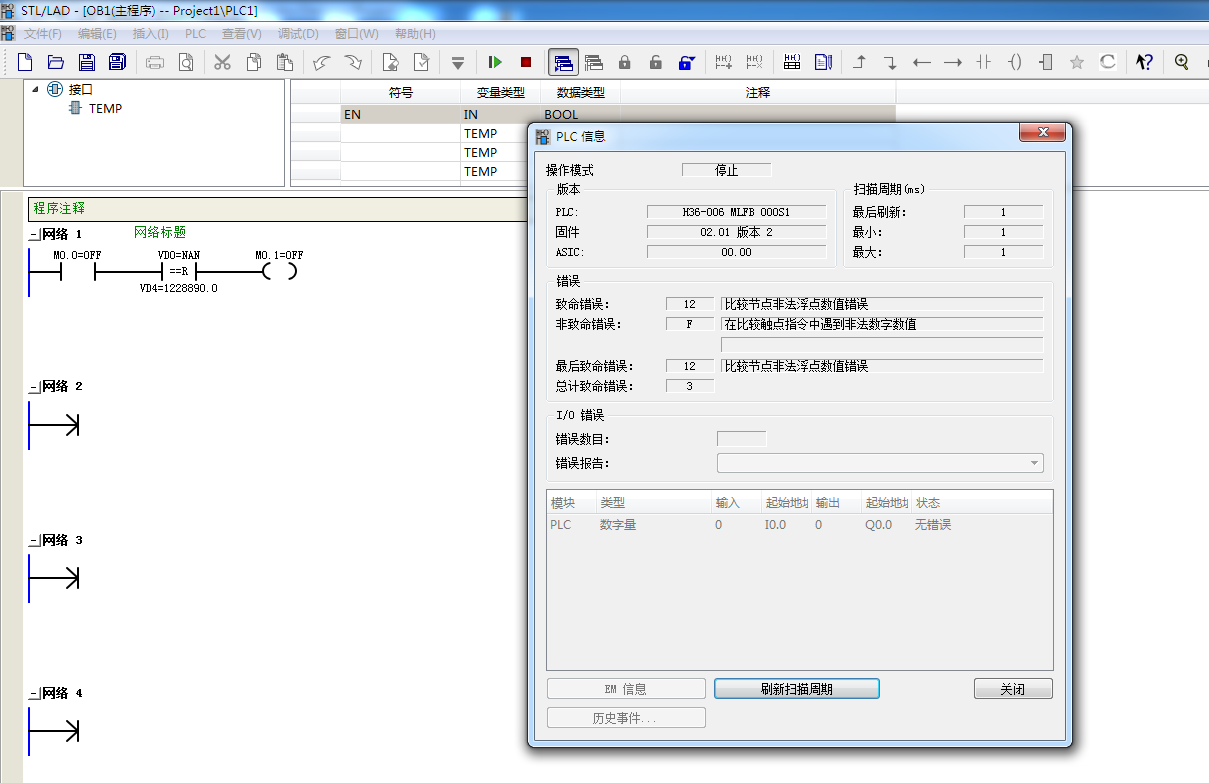Click the 关闭 button in PLC 信息 dialog
Screen dimensions: 1209x783
pyautogui.click(x=1013, y=689)
